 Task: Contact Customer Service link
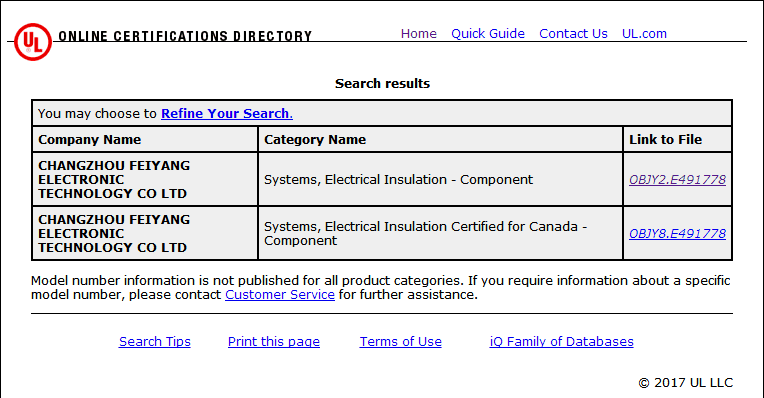pyautogui.click(x=280, y=295)
